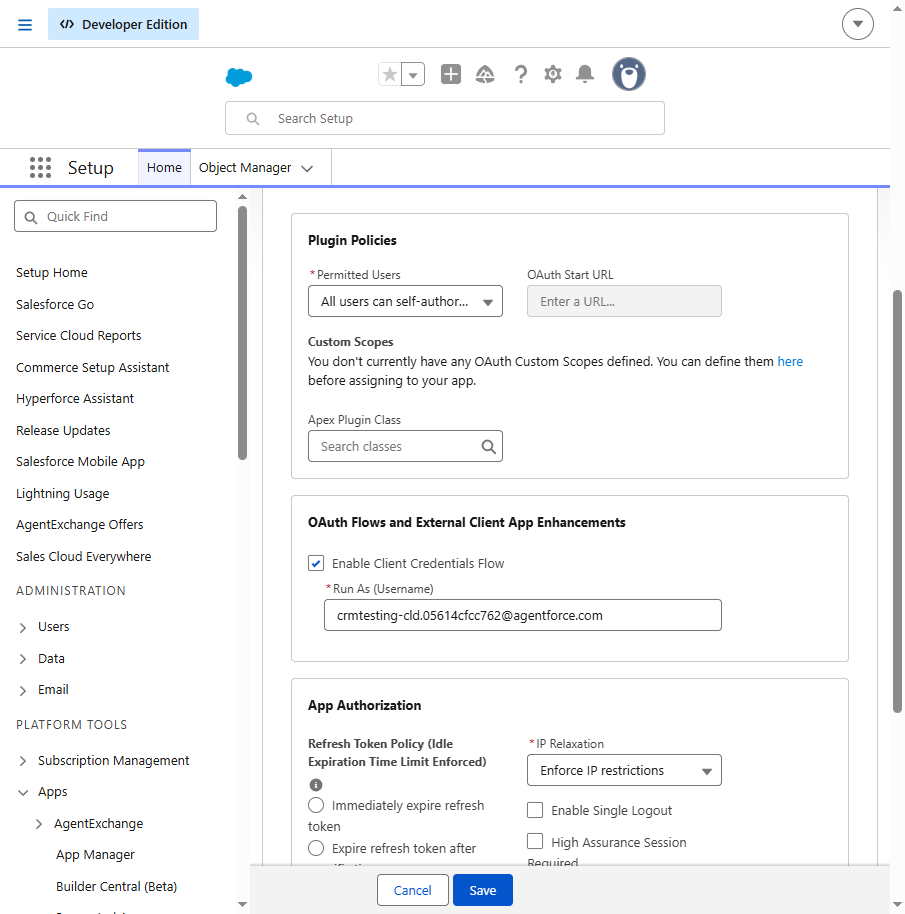Open Setup Home in sidebar
This screenshot has height=914, width=905.
coord(52,273)
